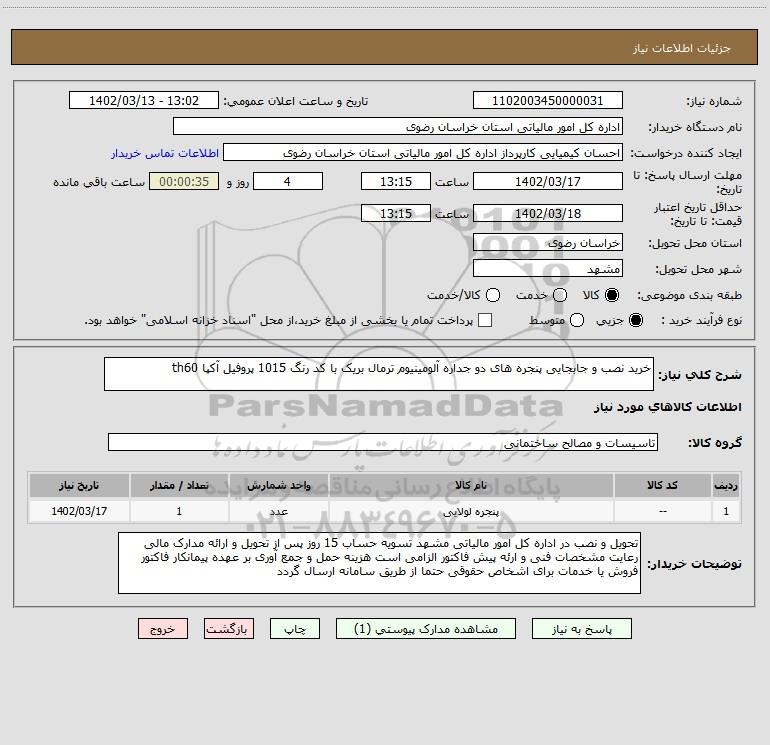Click the کد کالا column header
Screen dimensions: 770x745
click(662, 485)
